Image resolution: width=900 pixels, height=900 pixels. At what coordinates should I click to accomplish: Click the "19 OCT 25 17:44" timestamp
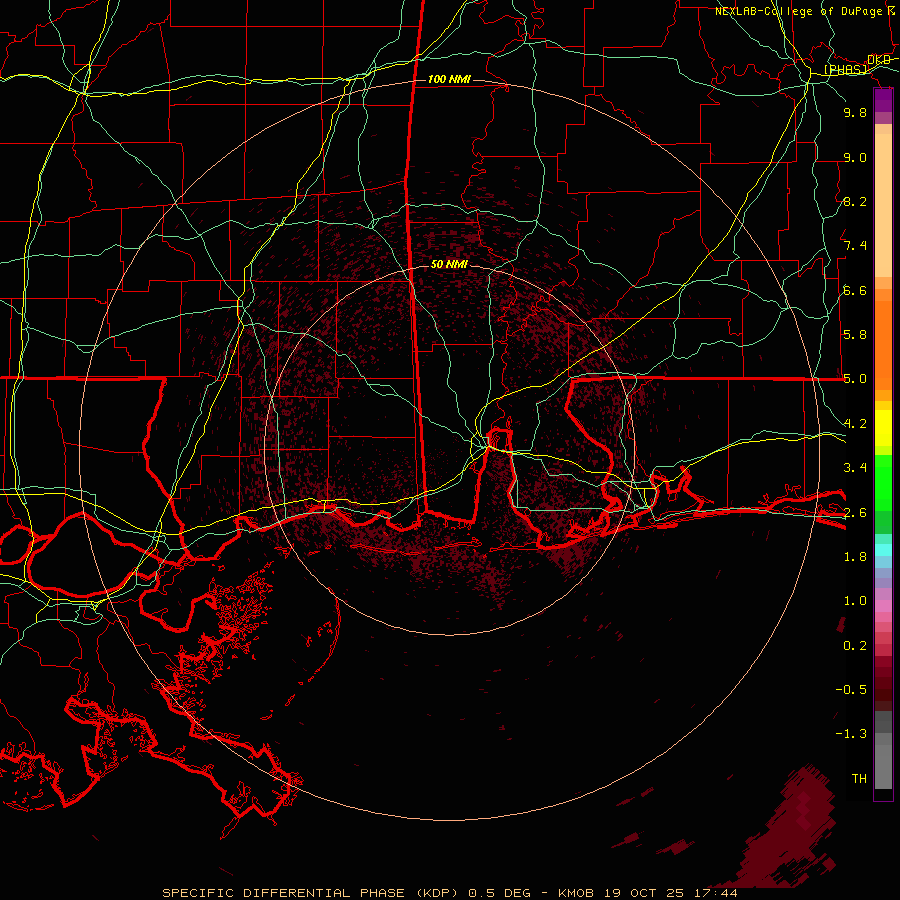(670, 893)
